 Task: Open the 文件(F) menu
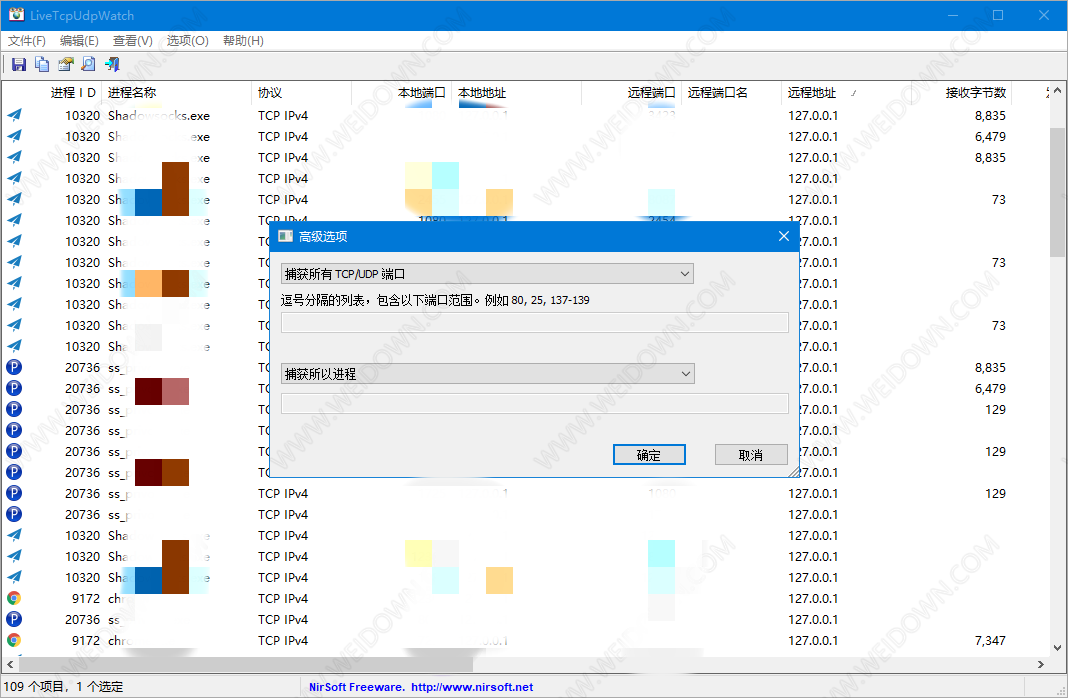click(x=27, y=41)
